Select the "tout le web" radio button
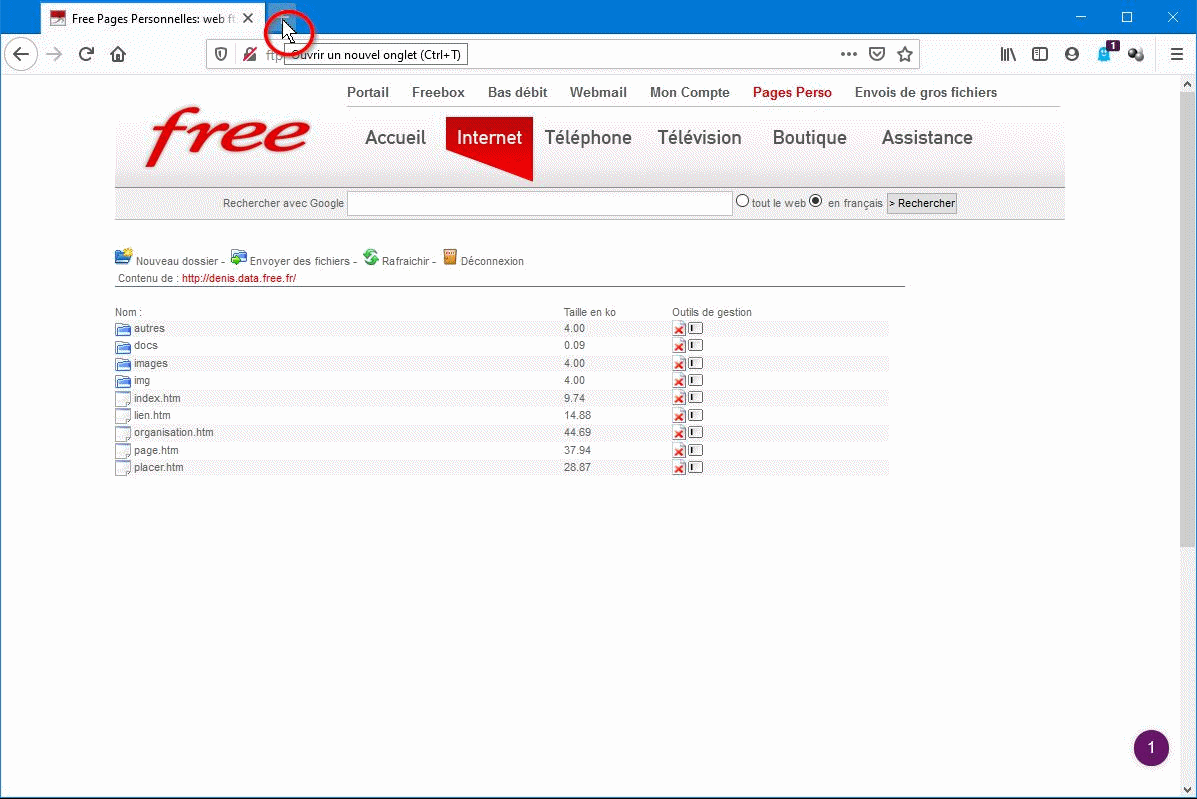Screen dimensions: 1197x799 pos(742,201)
